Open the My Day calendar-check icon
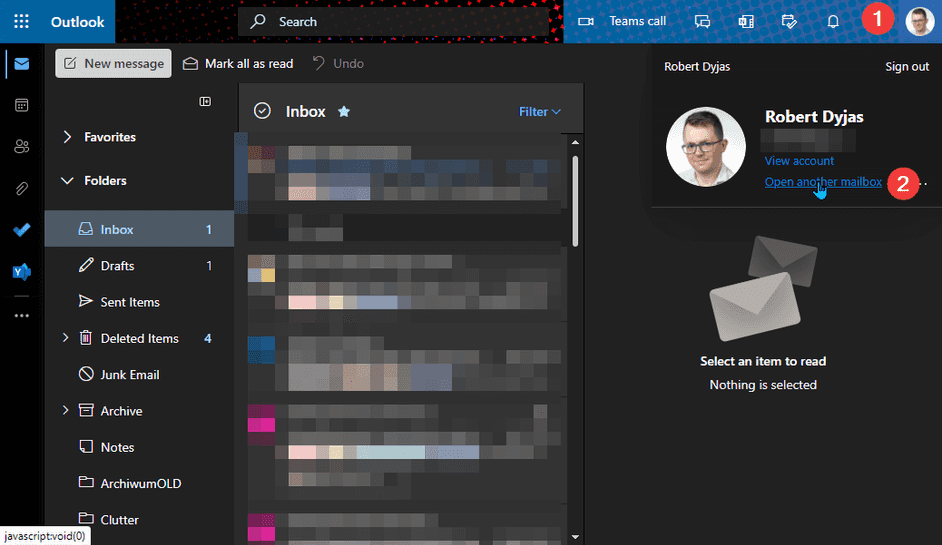The height and width of the screenshot is (545, 942). pos(789,22)
